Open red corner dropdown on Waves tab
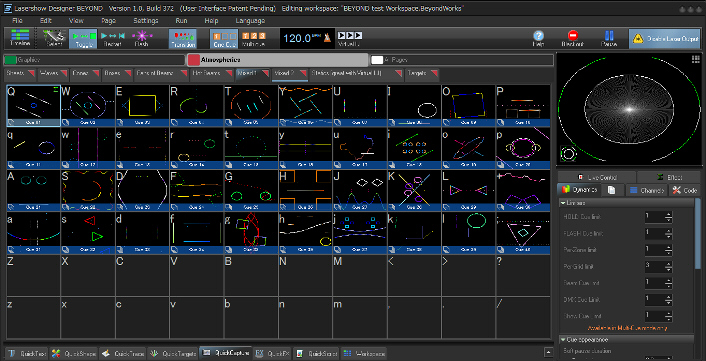 point(63,73)
